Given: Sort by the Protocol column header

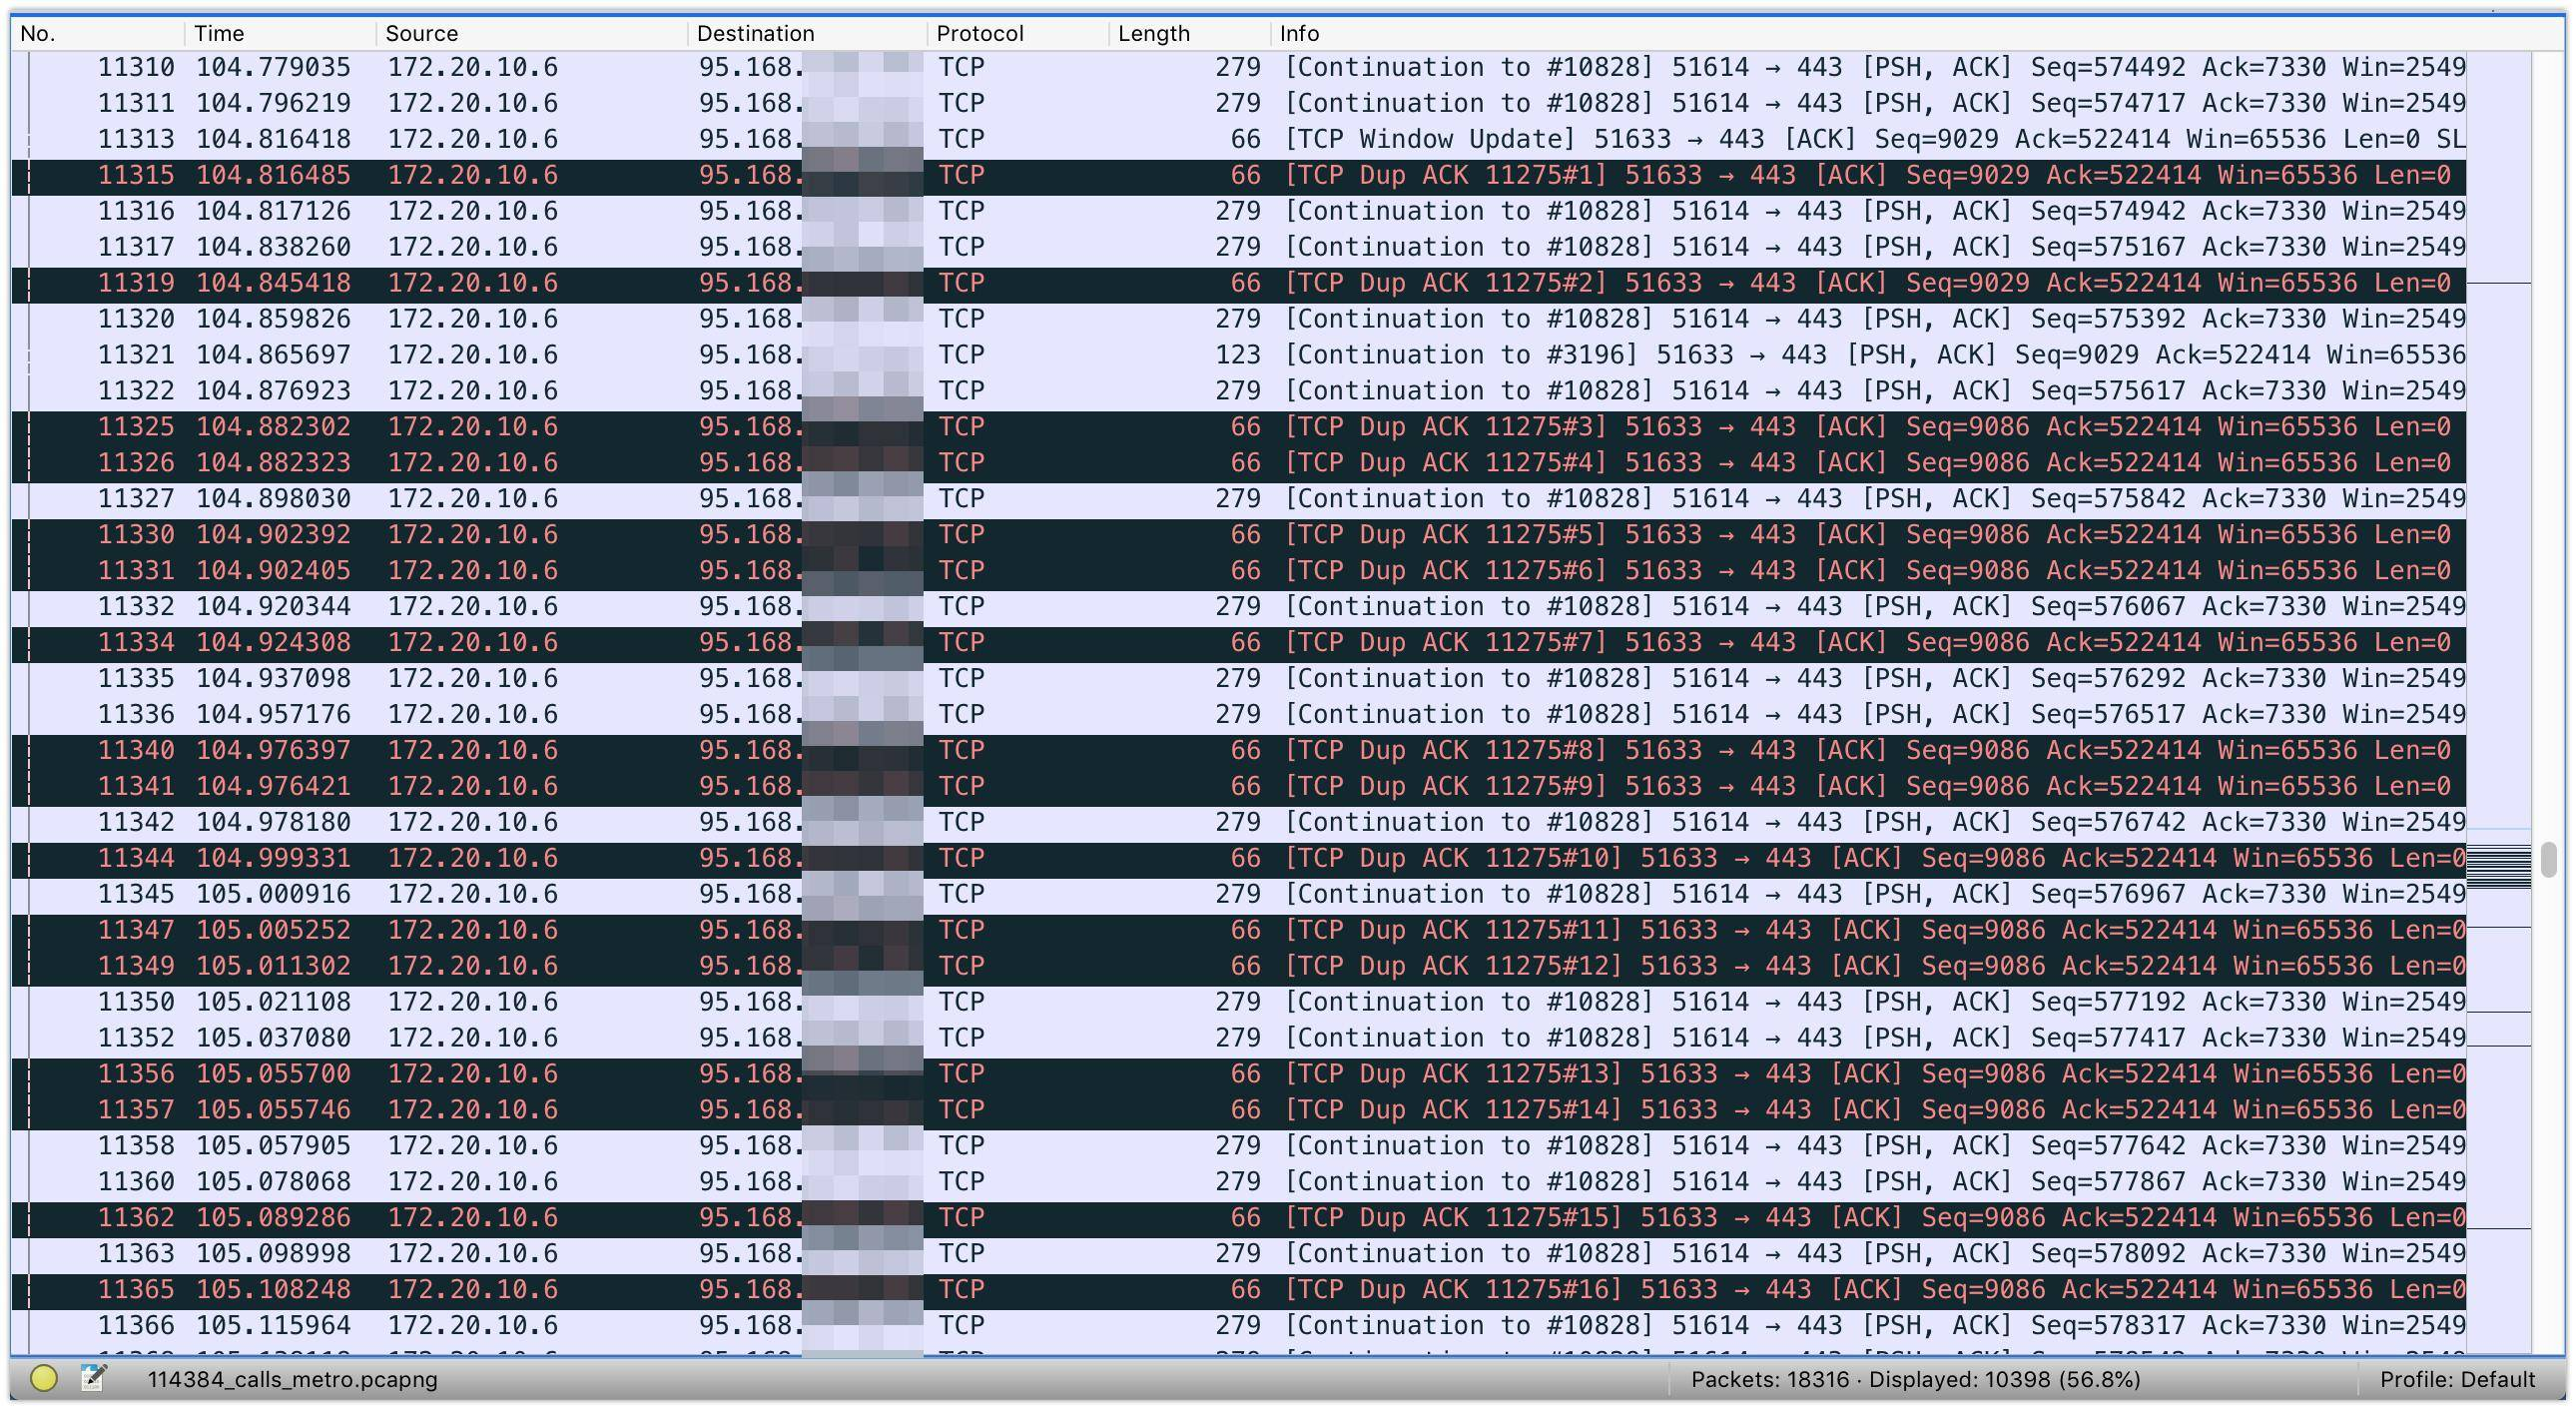Looking at the screenshot, I should (979, 33).
